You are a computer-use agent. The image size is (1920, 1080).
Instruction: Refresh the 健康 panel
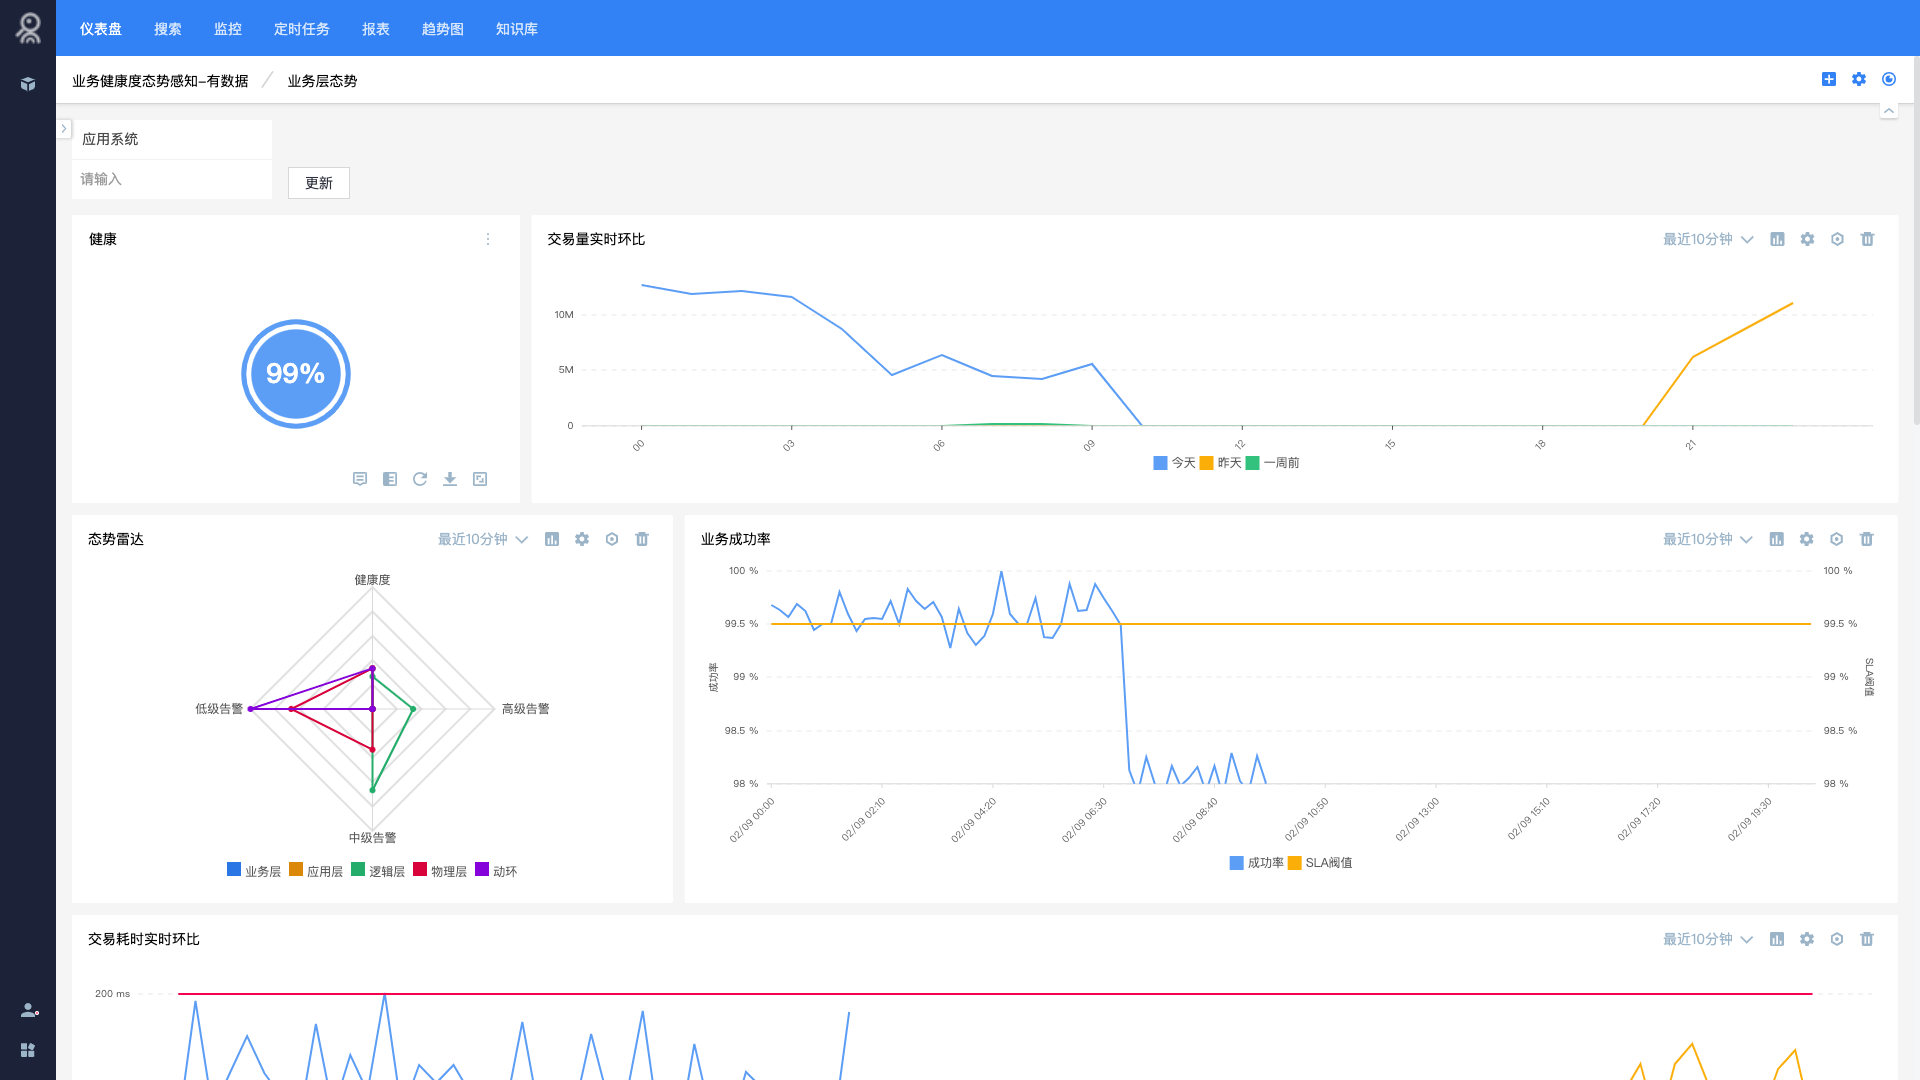click(x=420, y=479)
